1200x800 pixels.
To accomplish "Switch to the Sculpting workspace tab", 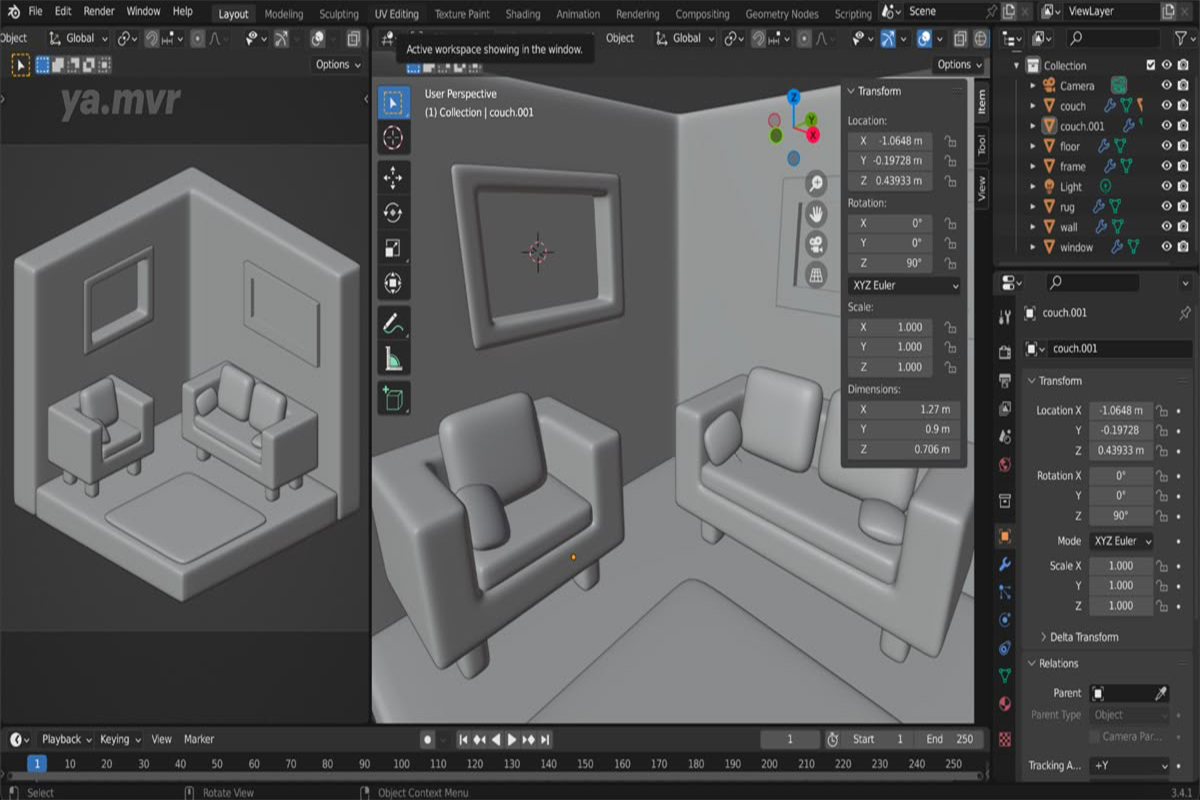I will click(x=338, y=14).
